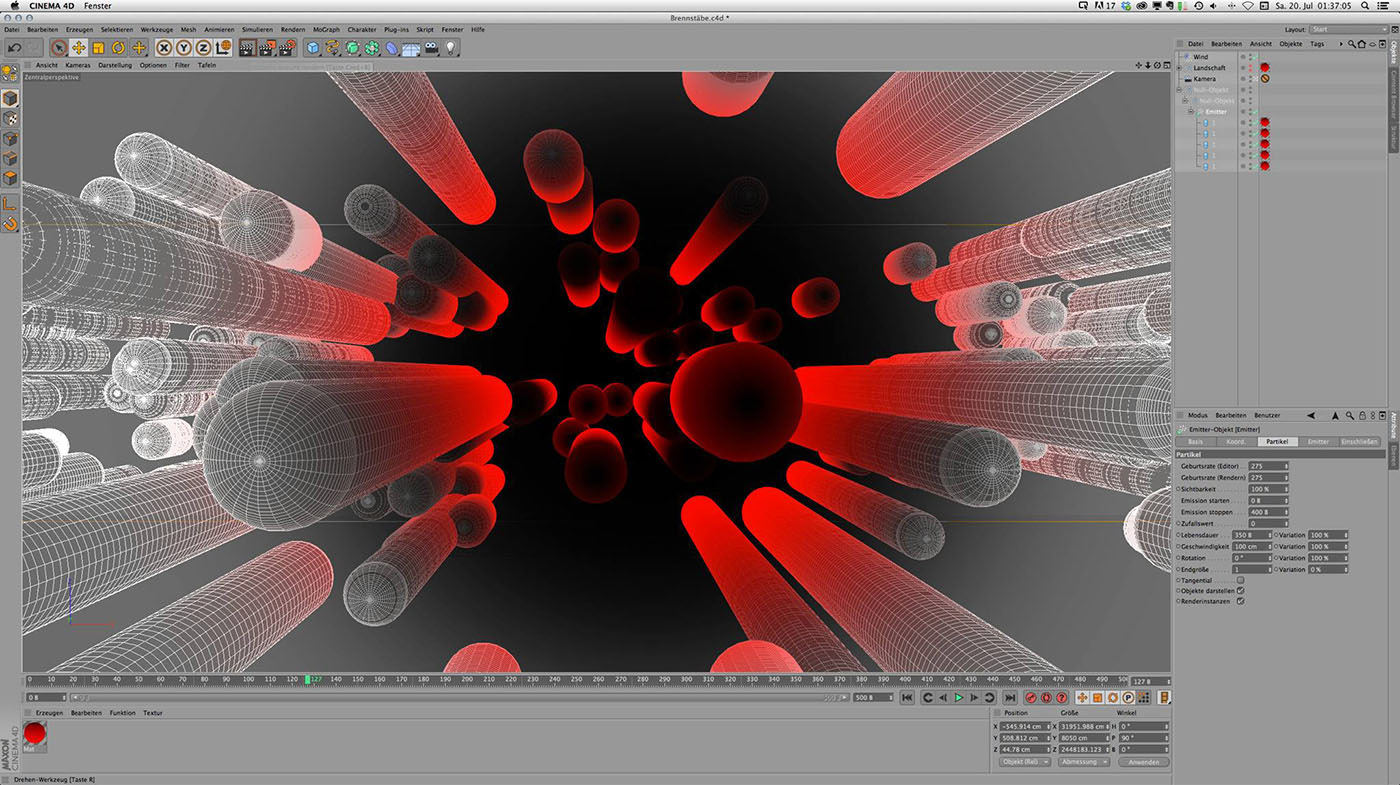1400x785 pixels.
Task: Click the red record keyframe button
Action: pos(1030,697)
